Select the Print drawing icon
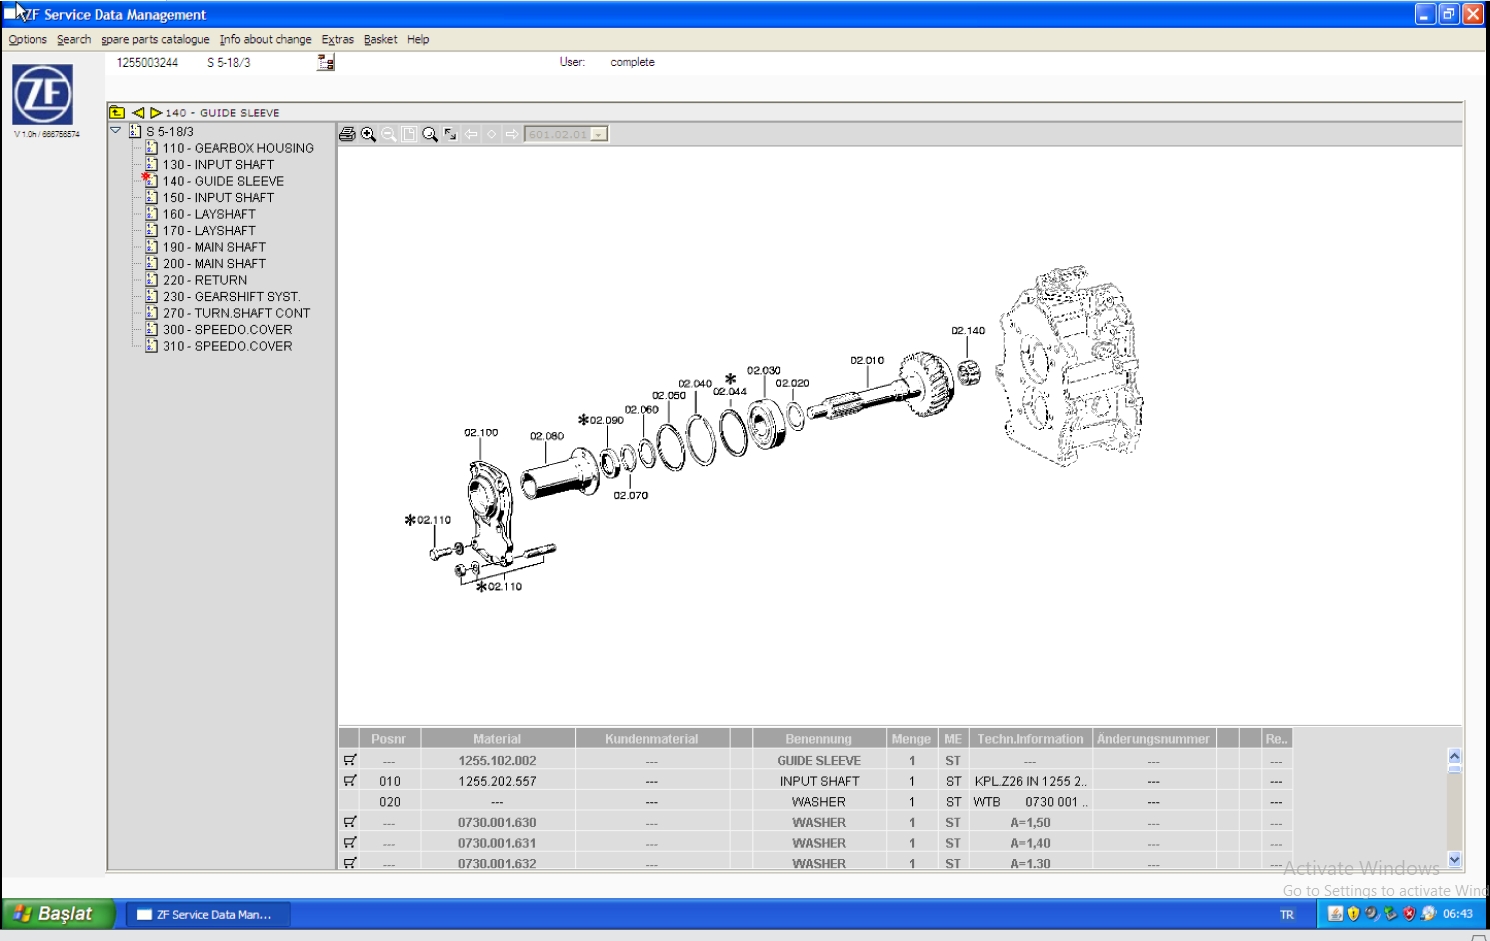 click(349, 134)
